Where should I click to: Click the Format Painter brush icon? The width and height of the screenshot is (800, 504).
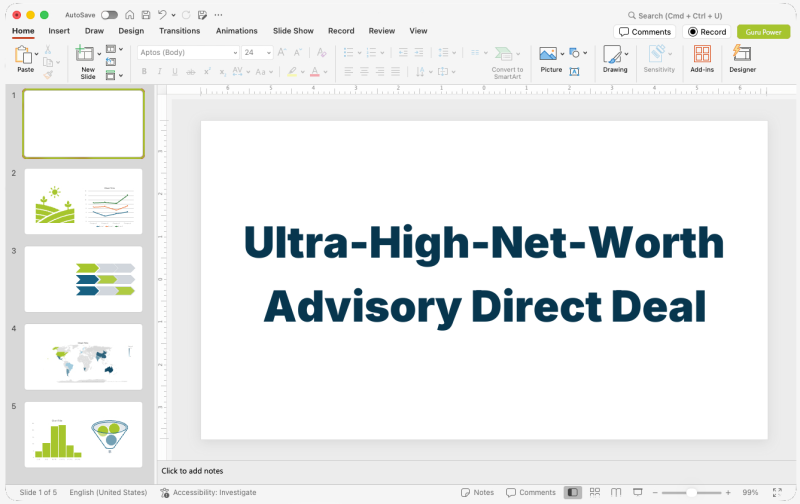[x=48, y=75]
